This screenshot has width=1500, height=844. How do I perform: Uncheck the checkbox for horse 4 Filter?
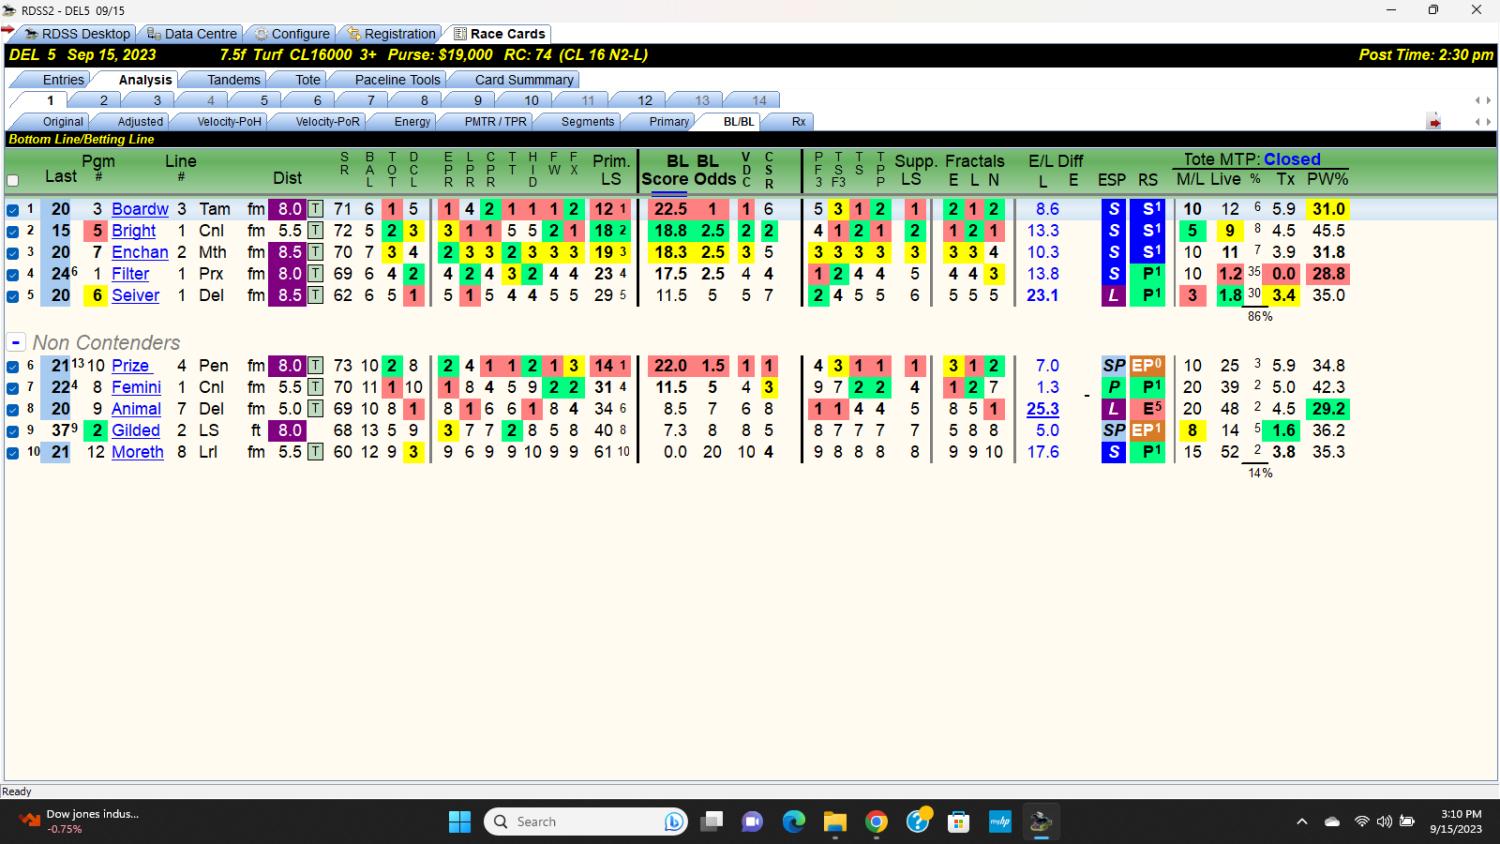[13, 274]
